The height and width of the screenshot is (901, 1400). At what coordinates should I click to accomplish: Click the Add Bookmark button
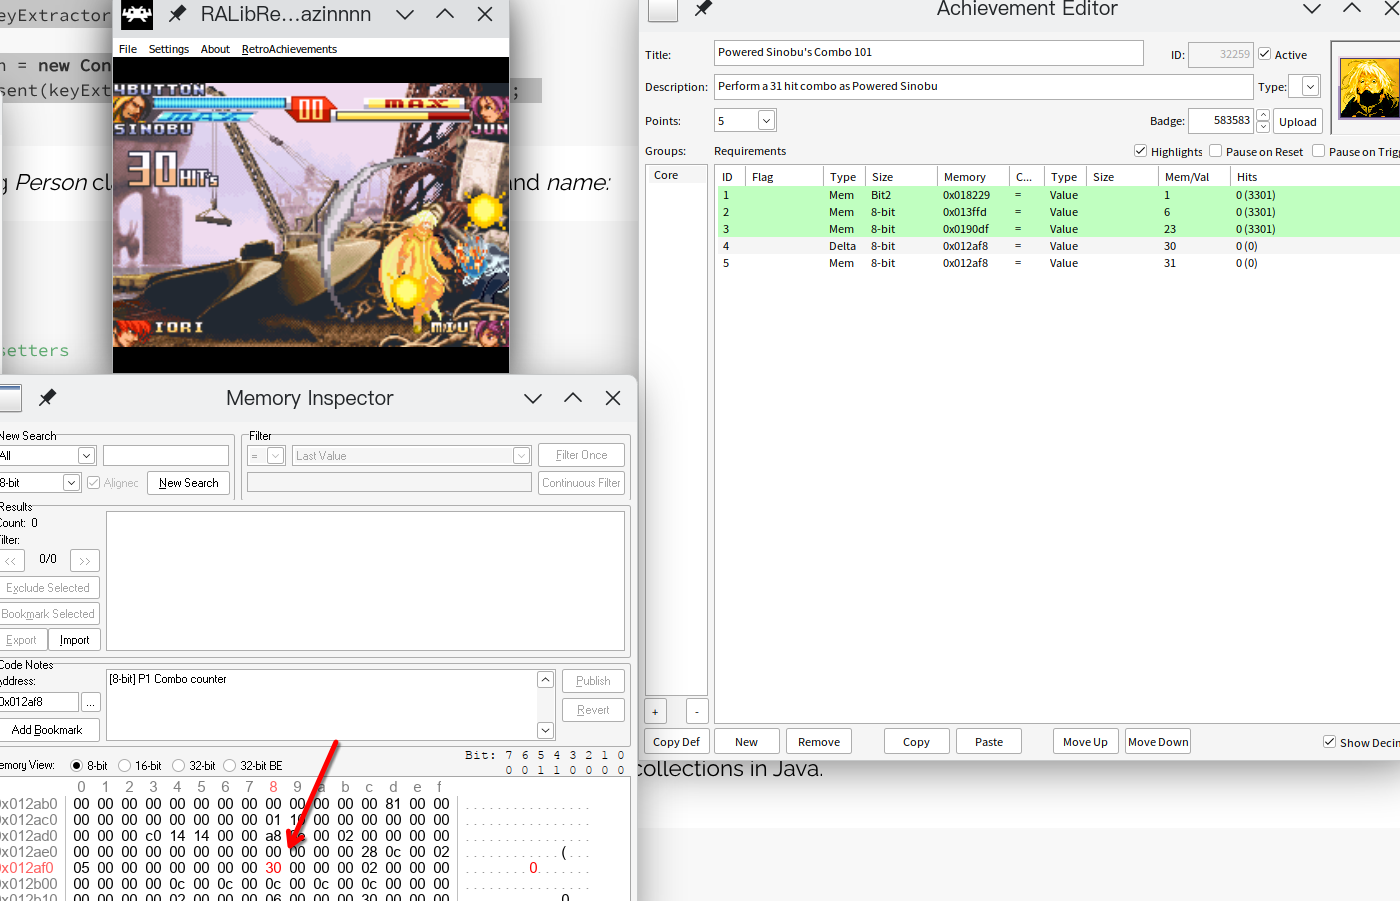coord(47,730)
